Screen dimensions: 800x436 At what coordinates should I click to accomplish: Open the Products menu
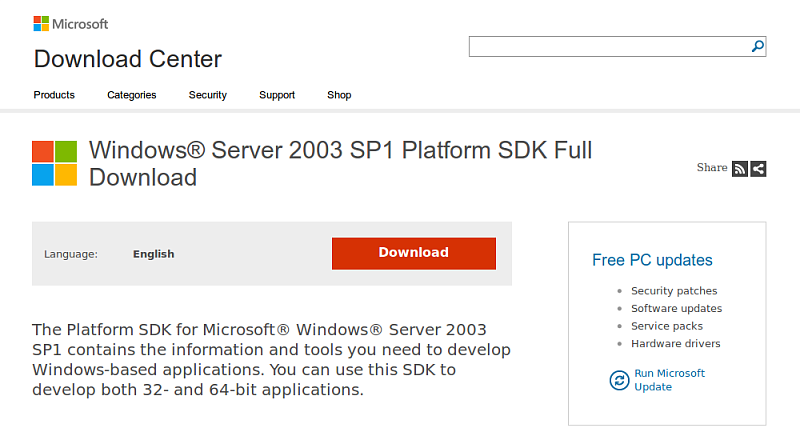point(54,95)
